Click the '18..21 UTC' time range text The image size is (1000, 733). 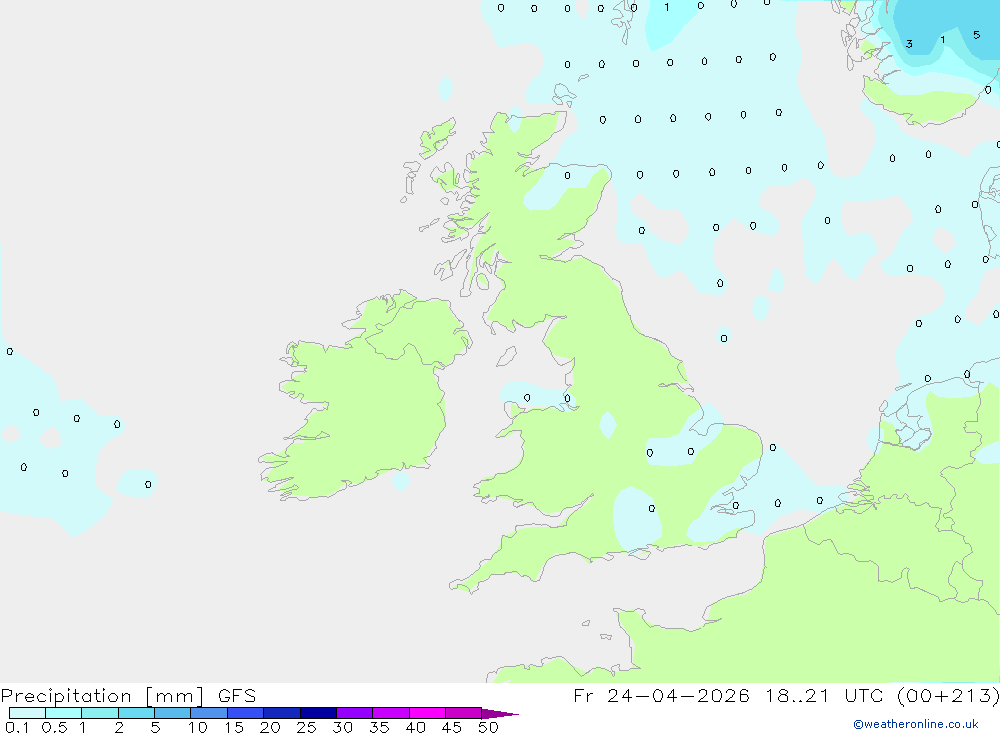(827, 695)
